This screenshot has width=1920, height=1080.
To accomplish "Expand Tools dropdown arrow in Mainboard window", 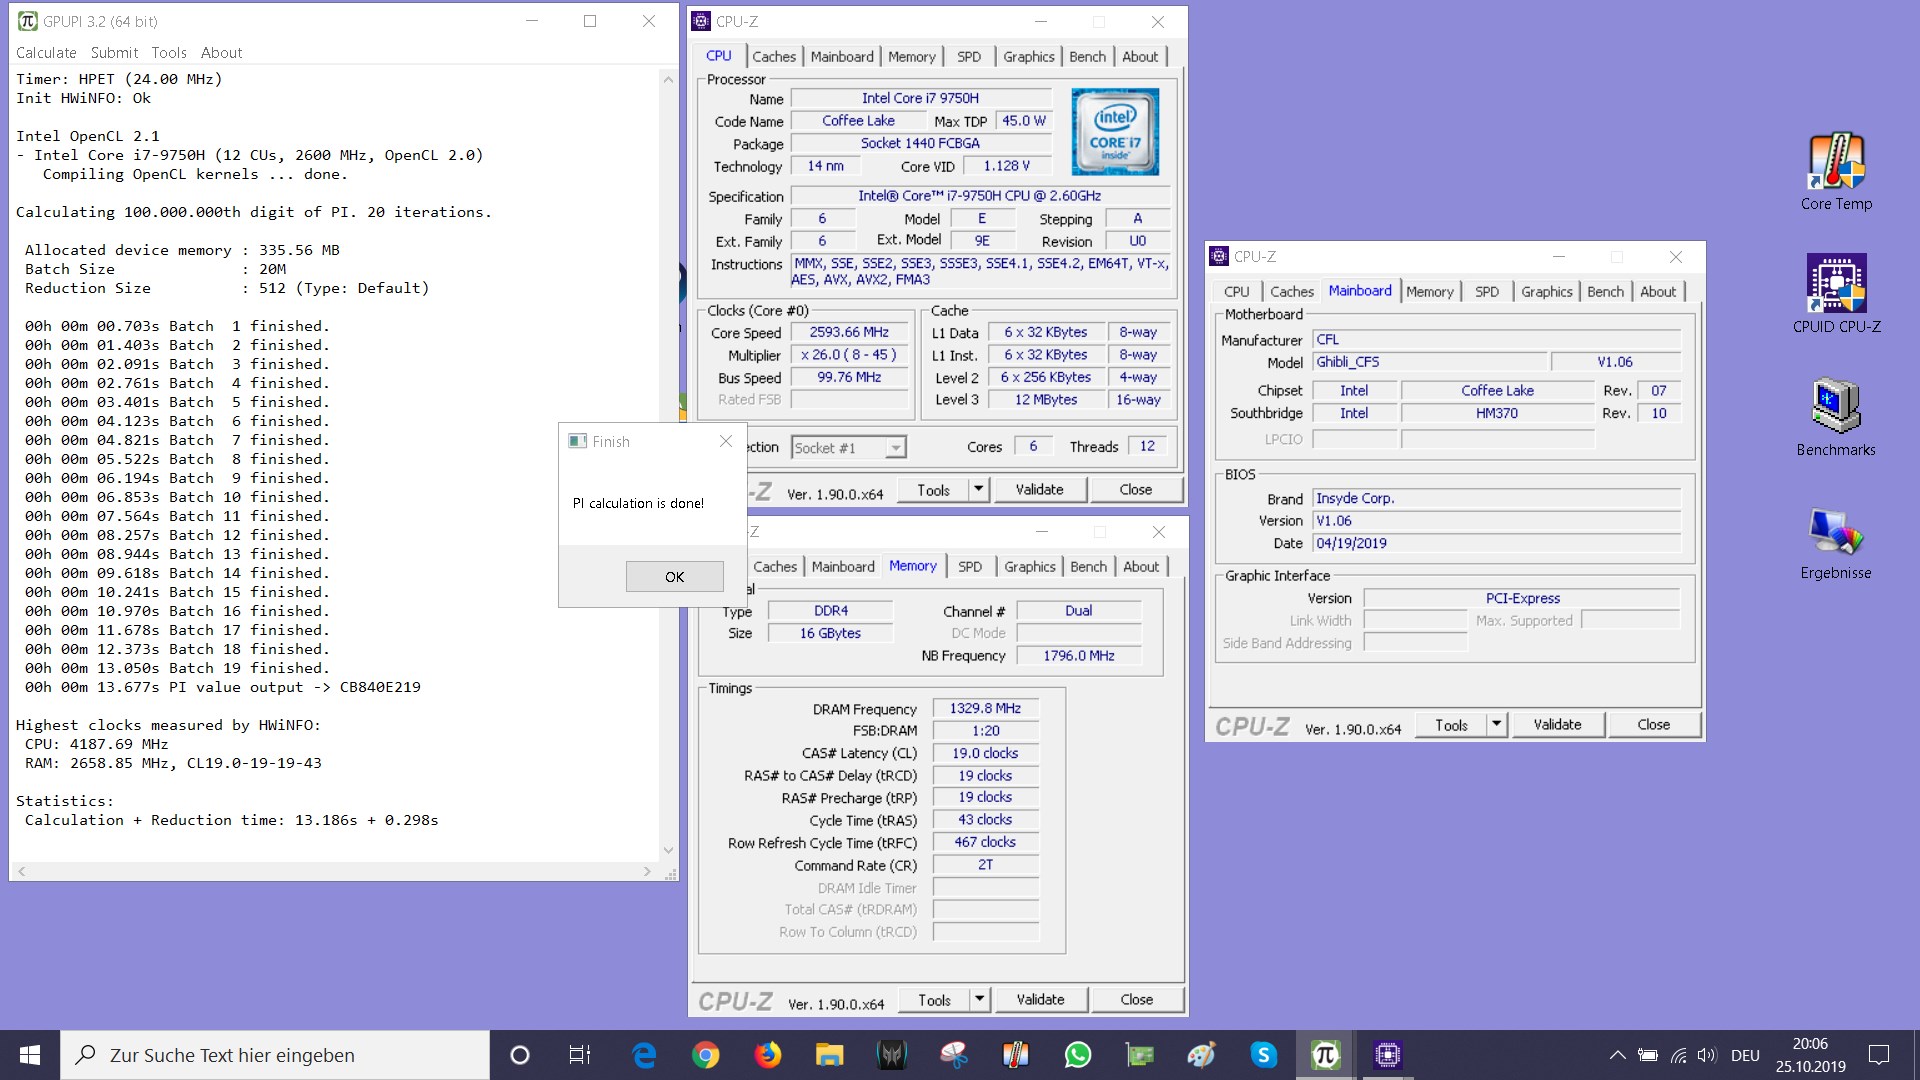I will 1497,724.
